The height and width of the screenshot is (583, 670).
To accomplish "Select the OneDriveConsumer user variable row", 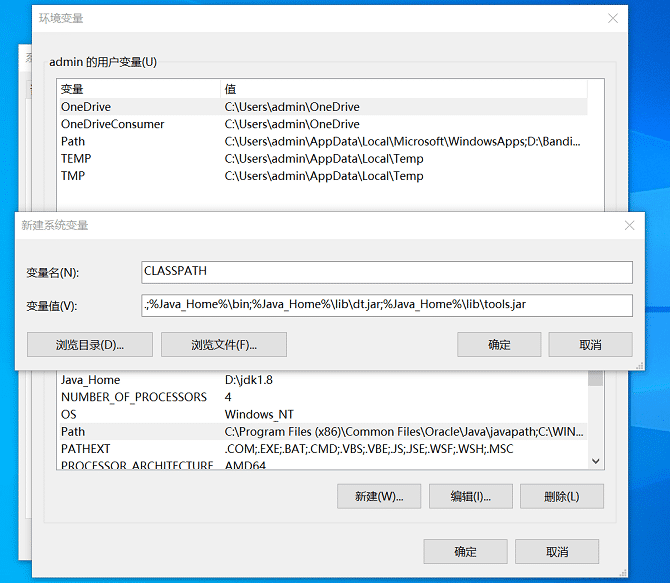I will 322,124.
